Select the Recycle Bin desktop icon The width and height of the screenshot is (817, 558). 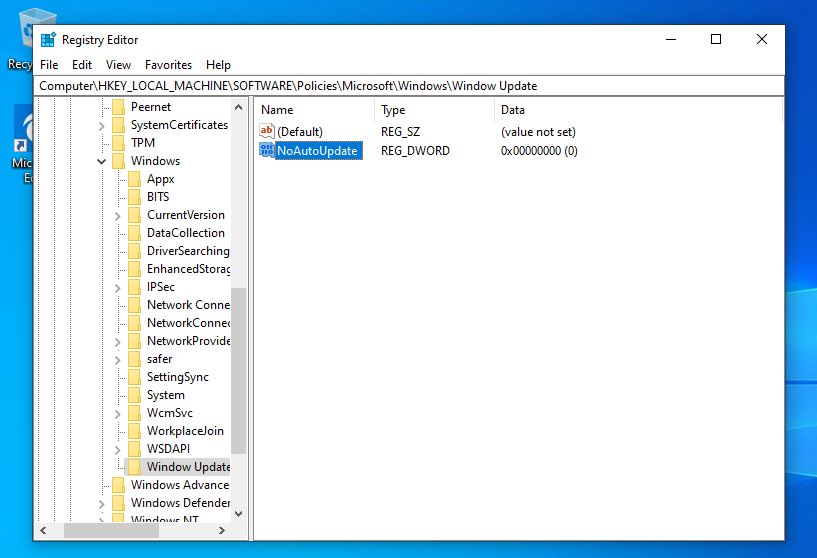pos(20,39)
